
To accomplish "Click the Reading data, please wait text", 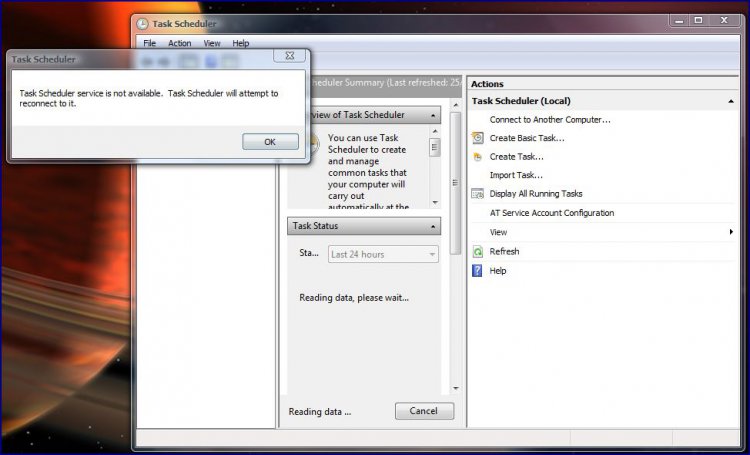I will pos(354,298).
